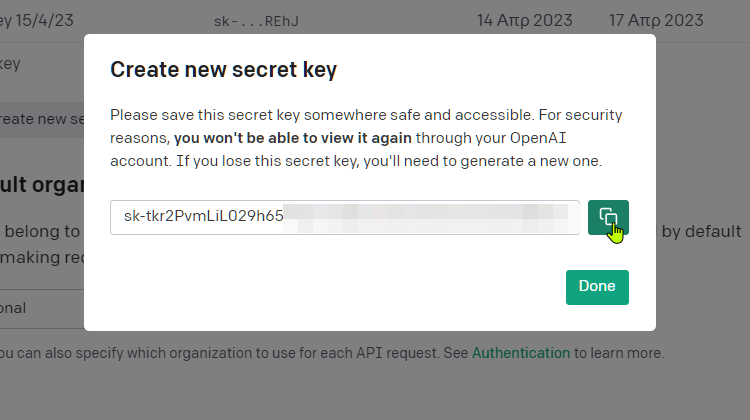Open the Authentication link
Image resolution: width=750 pixels, height=420 pixels.
pos(521,353)
